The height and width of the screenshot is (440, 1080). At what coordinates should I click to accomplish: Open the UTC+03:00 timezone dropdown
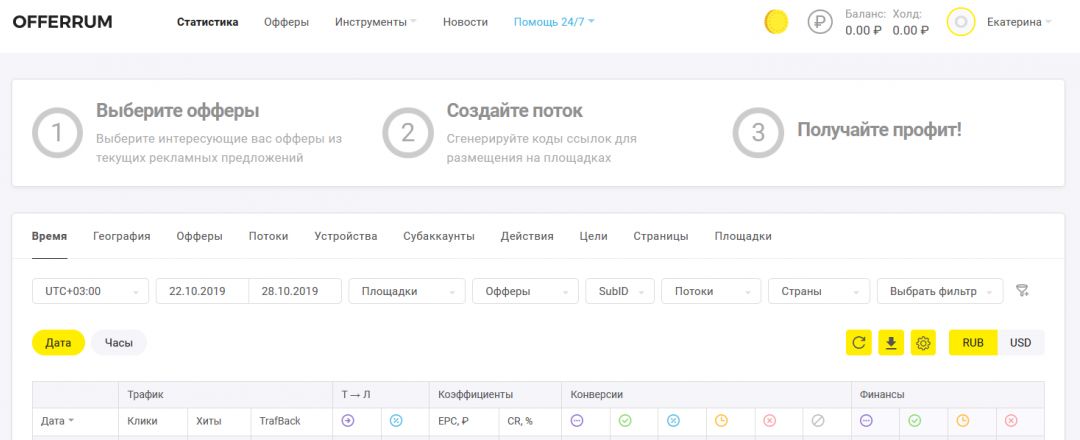[90, 291]
